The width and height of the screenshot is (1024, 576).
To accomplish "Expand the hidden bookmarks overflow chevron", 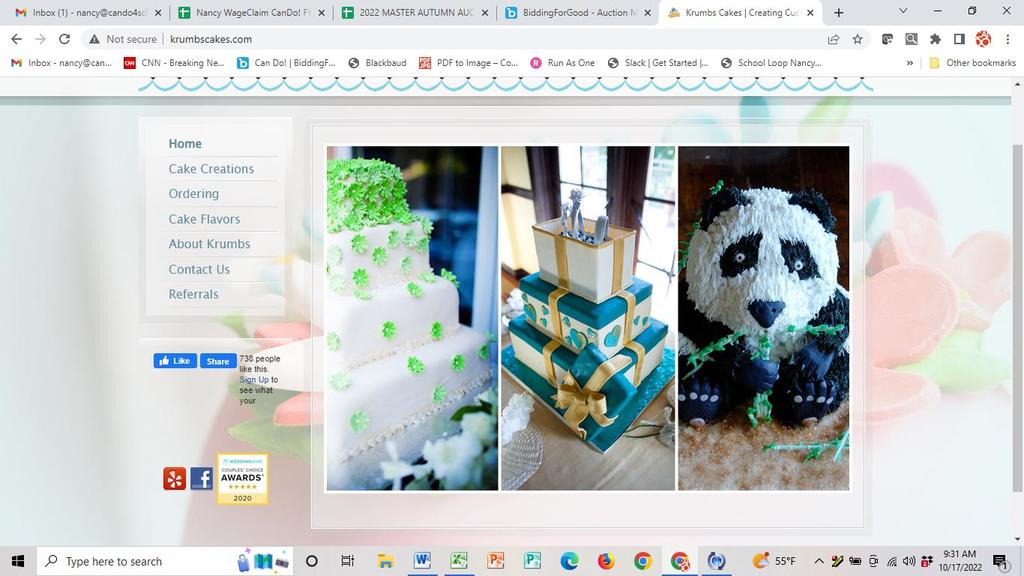I will (x=909, y=63).
